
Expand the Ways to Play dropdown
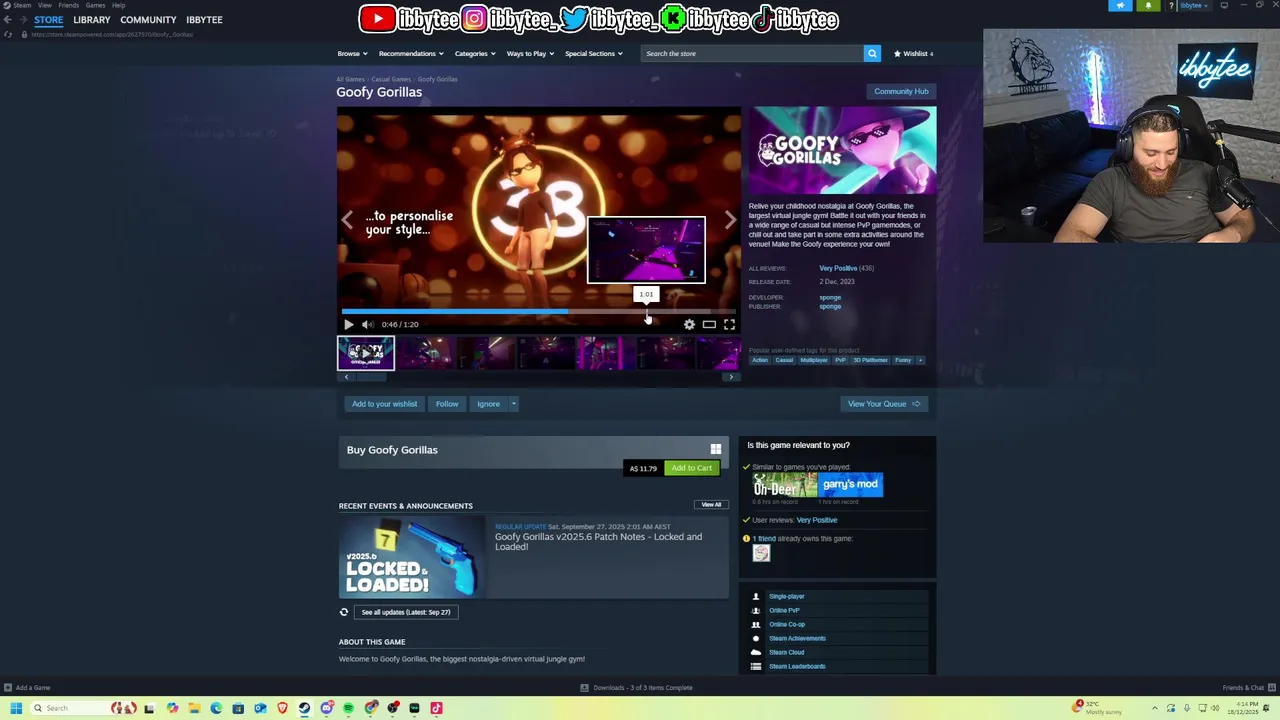(x=530, y=53)
